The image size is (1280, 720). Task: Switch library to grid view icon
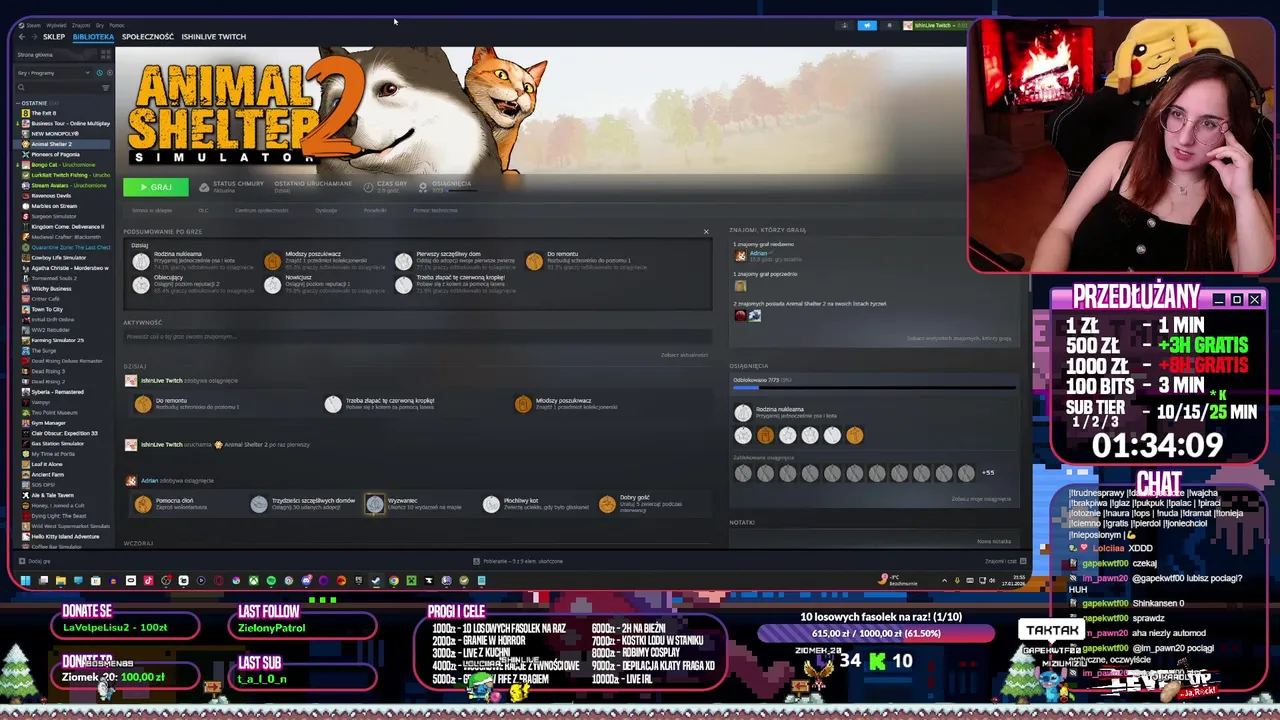coord(106,54)
